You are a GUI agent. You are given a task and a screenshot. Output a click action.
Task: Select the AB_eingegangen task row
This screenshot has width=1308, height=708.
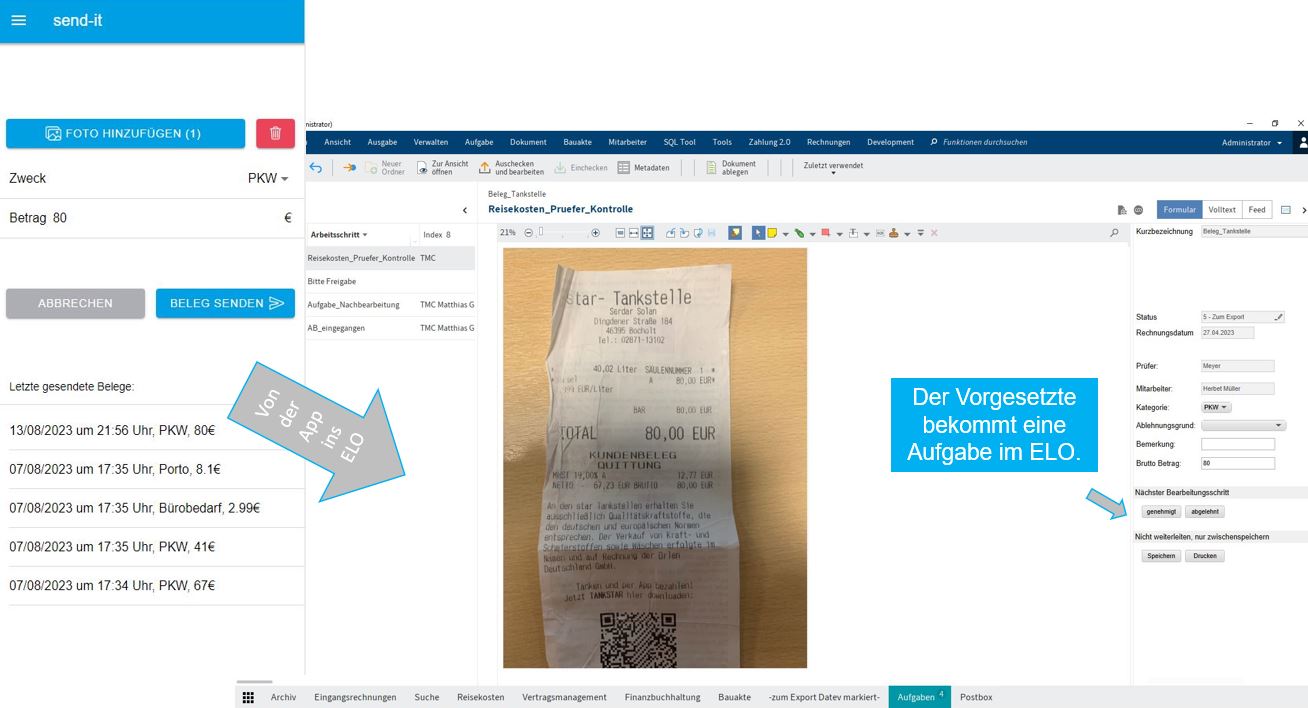pyautogui.click(x=391, y=327)
